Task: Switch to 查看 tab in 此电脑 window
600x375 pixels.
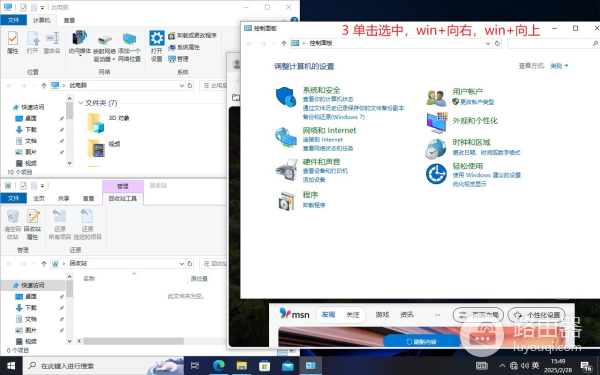Action: 69,20
